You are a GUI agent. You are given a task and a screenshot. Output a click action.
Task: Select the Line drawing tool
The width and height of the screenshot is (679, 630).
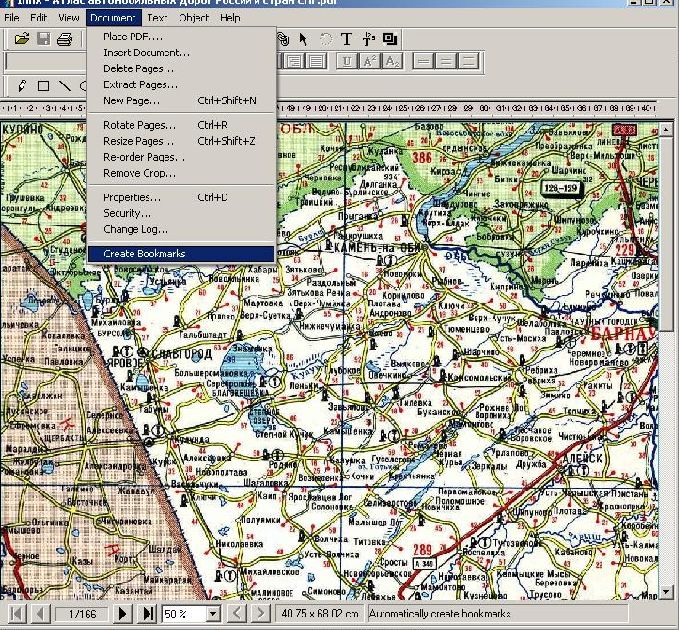(65, 86)
